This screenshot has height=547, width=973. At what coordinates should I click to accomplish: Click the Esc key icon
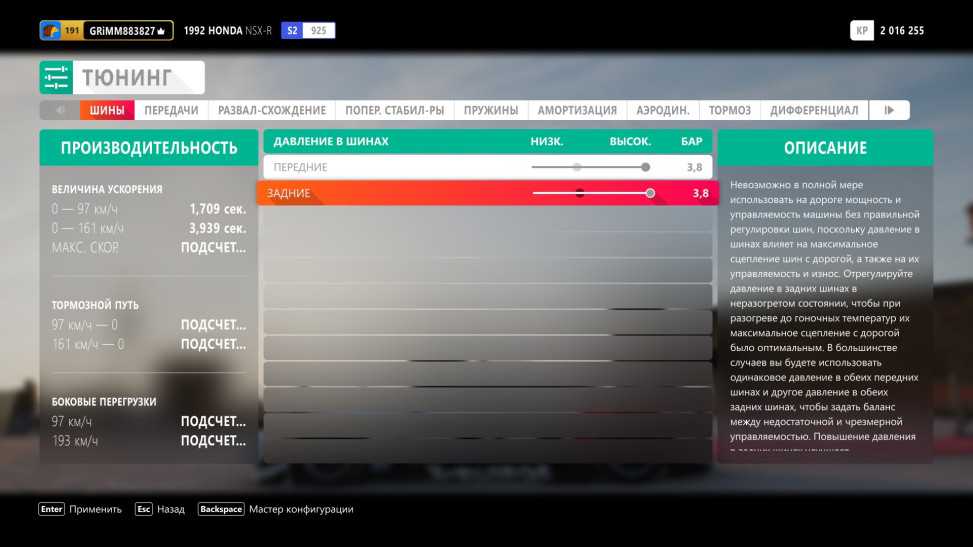pyautogui.click(x=144, y=509)
